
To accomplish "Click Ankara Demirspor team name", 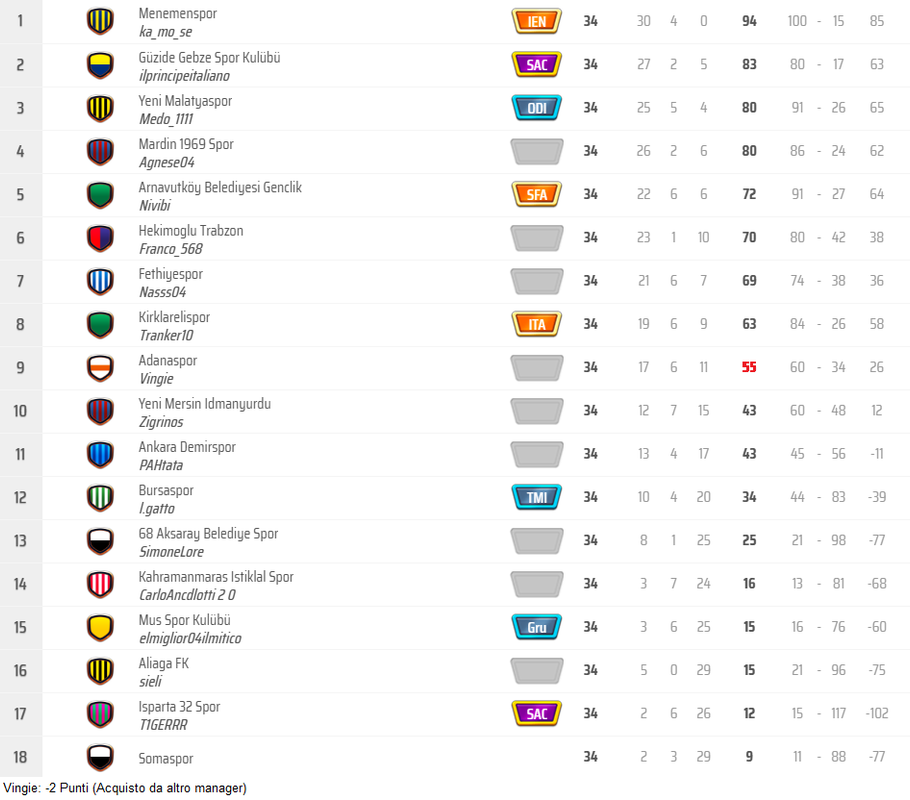I will [187, 447].
